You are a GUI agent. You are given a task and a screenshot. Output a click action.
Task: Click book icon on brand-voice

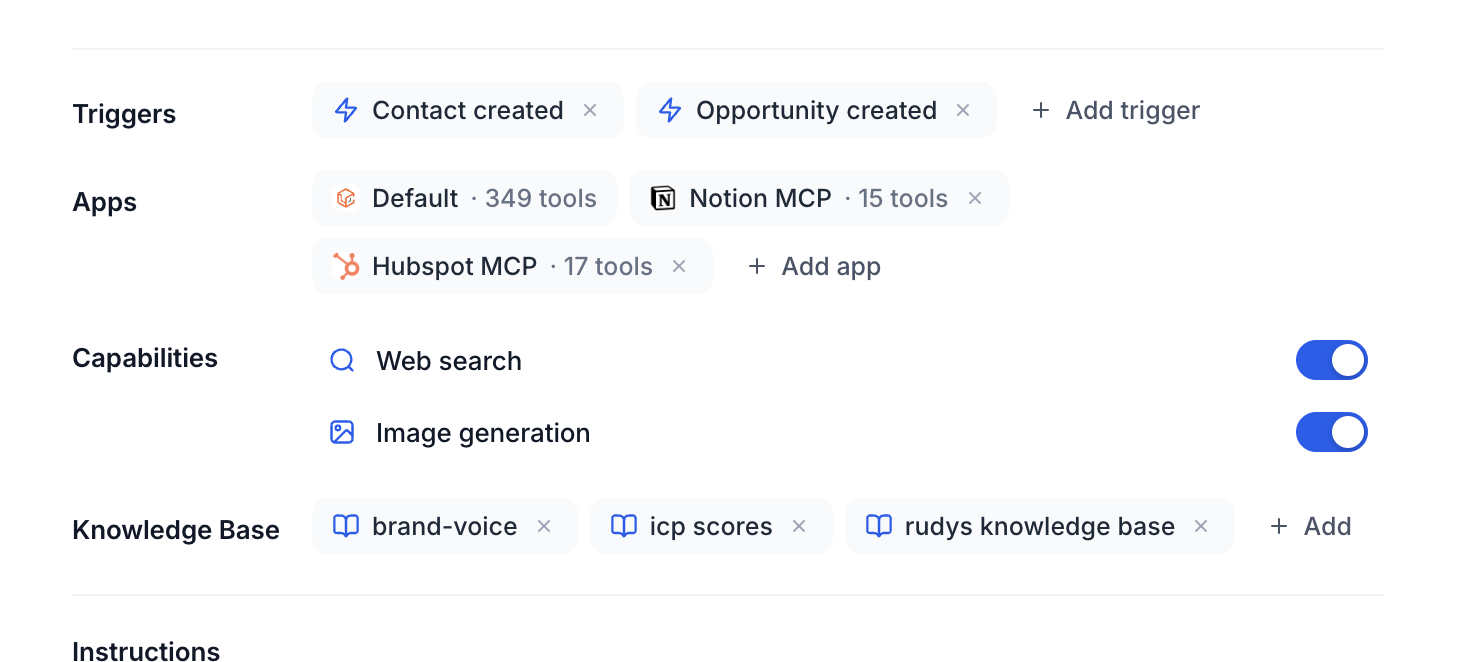(346, 526)
